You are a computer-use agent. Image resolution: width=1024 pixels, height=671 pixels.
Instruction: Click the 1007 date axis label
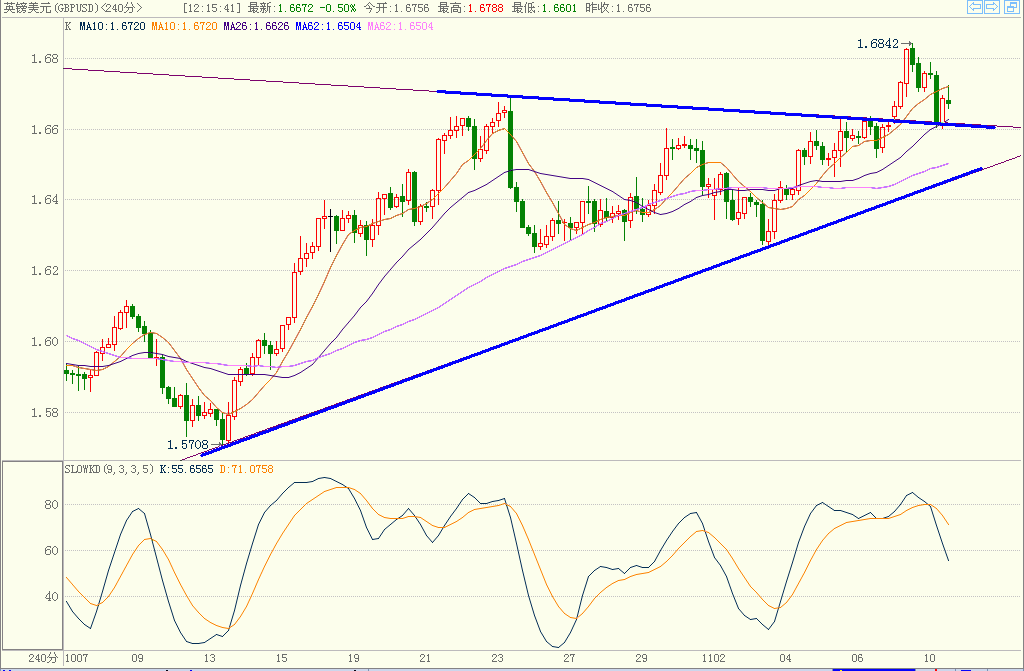tap(76, 658)
